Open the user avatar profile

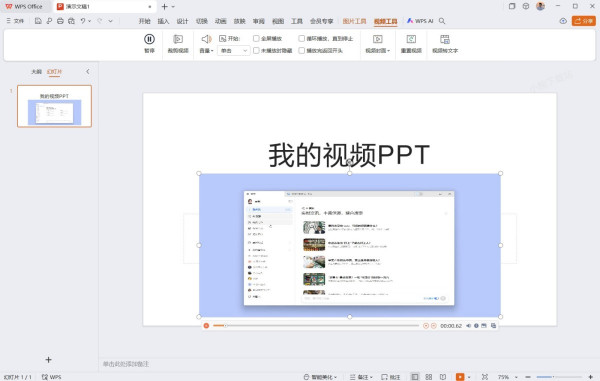tap(540, 6)
